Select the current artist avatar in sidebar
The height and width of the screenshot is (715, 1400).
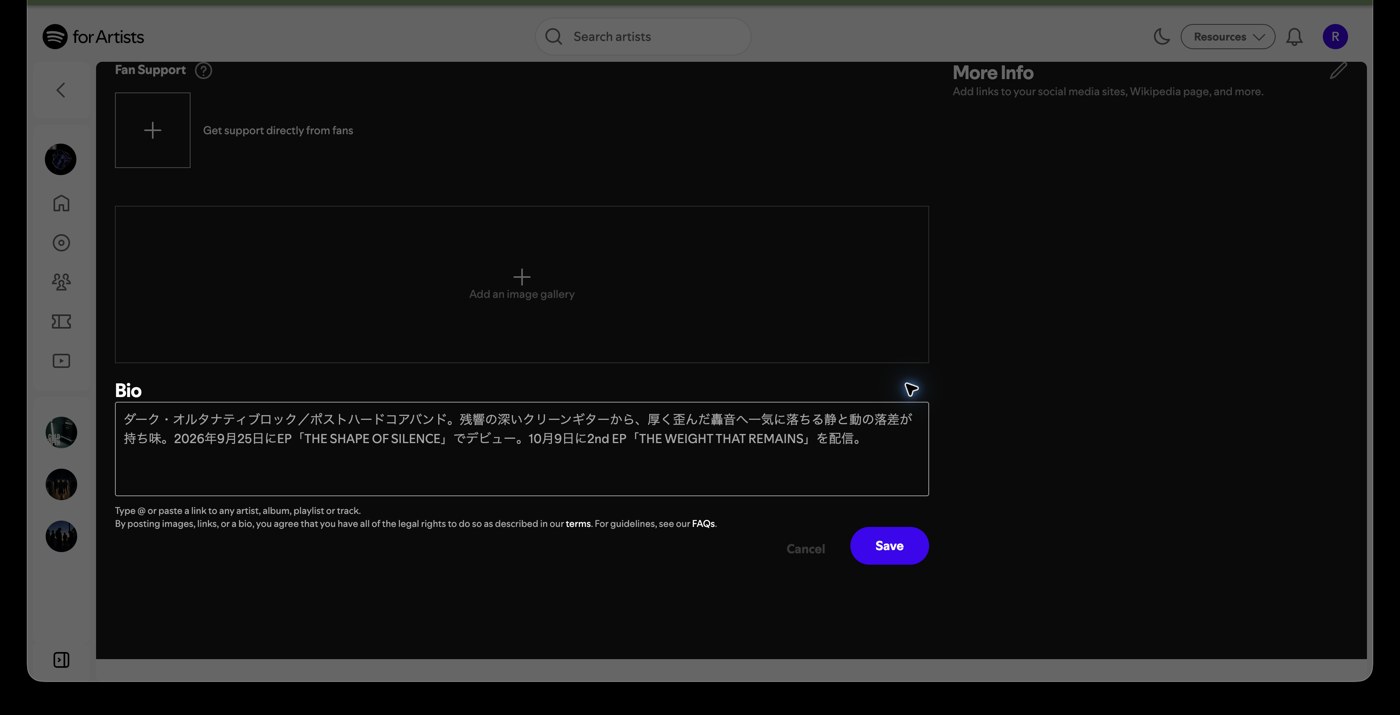coord(61,159)
